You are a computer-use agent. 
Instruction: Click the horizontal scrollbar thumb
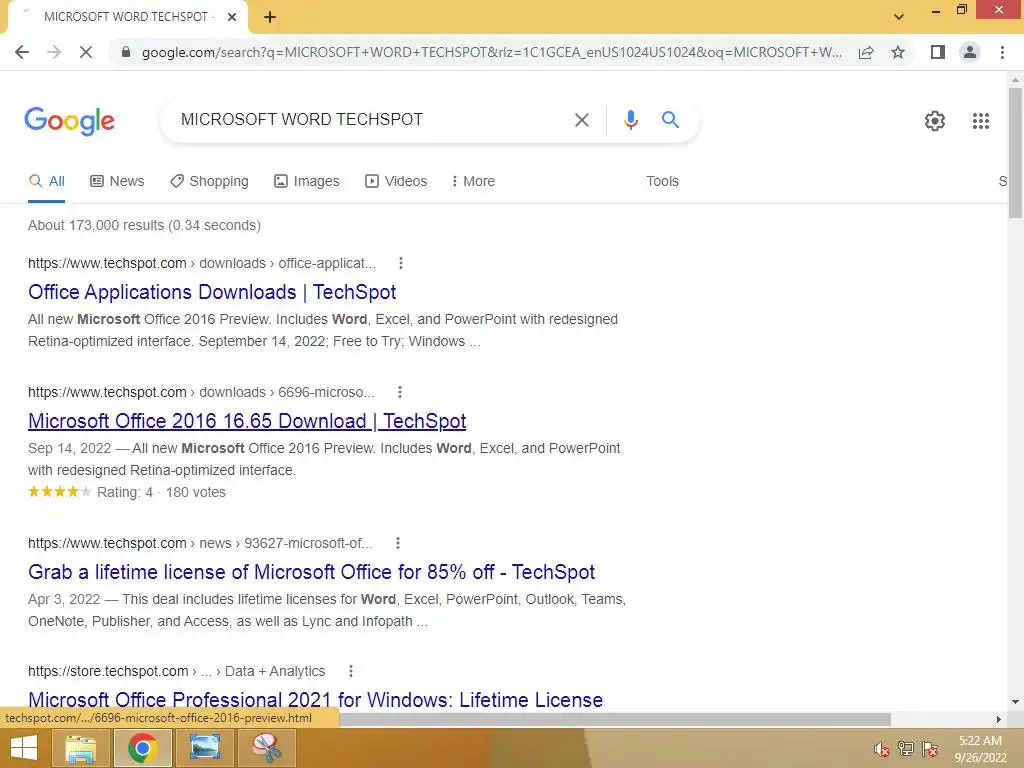pyautogui.click(x=614, y=719)
